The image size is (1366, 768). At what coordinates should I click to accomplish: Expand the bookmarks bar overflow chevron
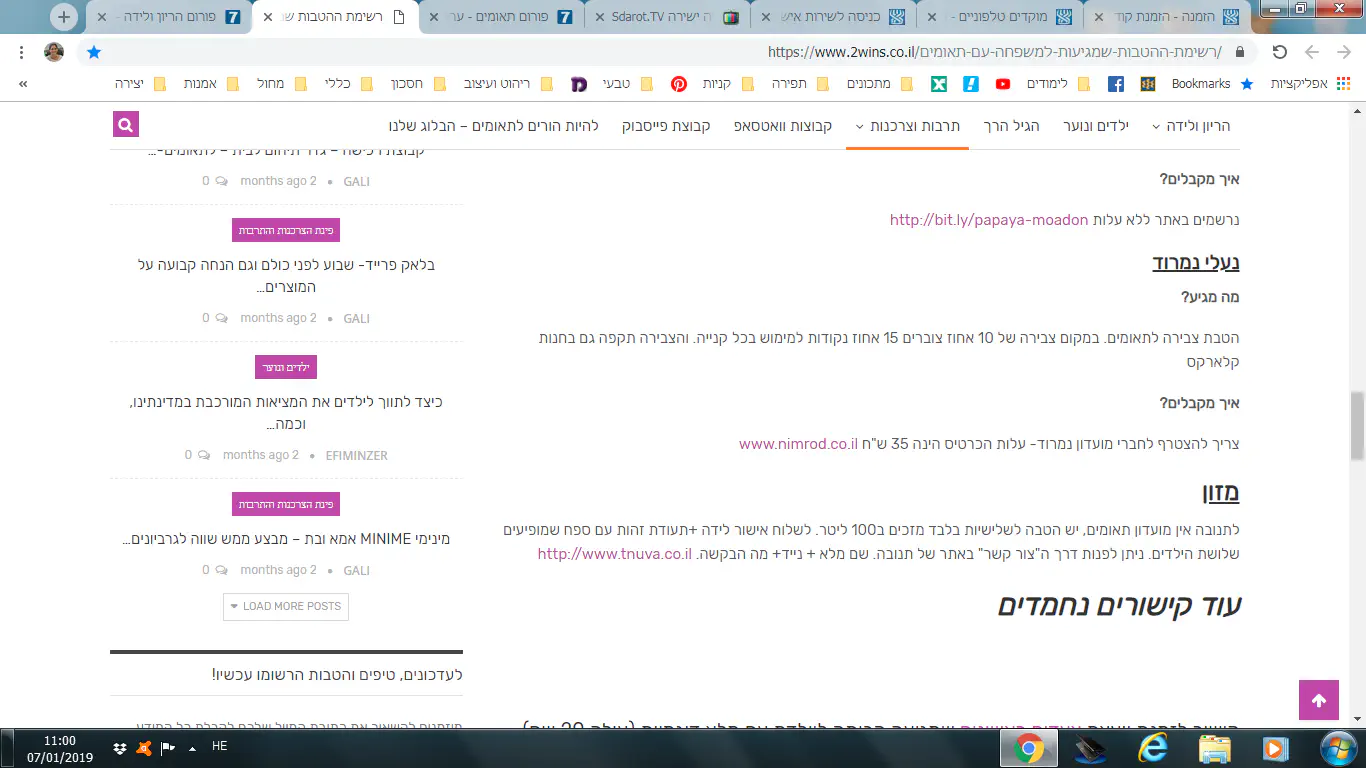pos(23,84)
